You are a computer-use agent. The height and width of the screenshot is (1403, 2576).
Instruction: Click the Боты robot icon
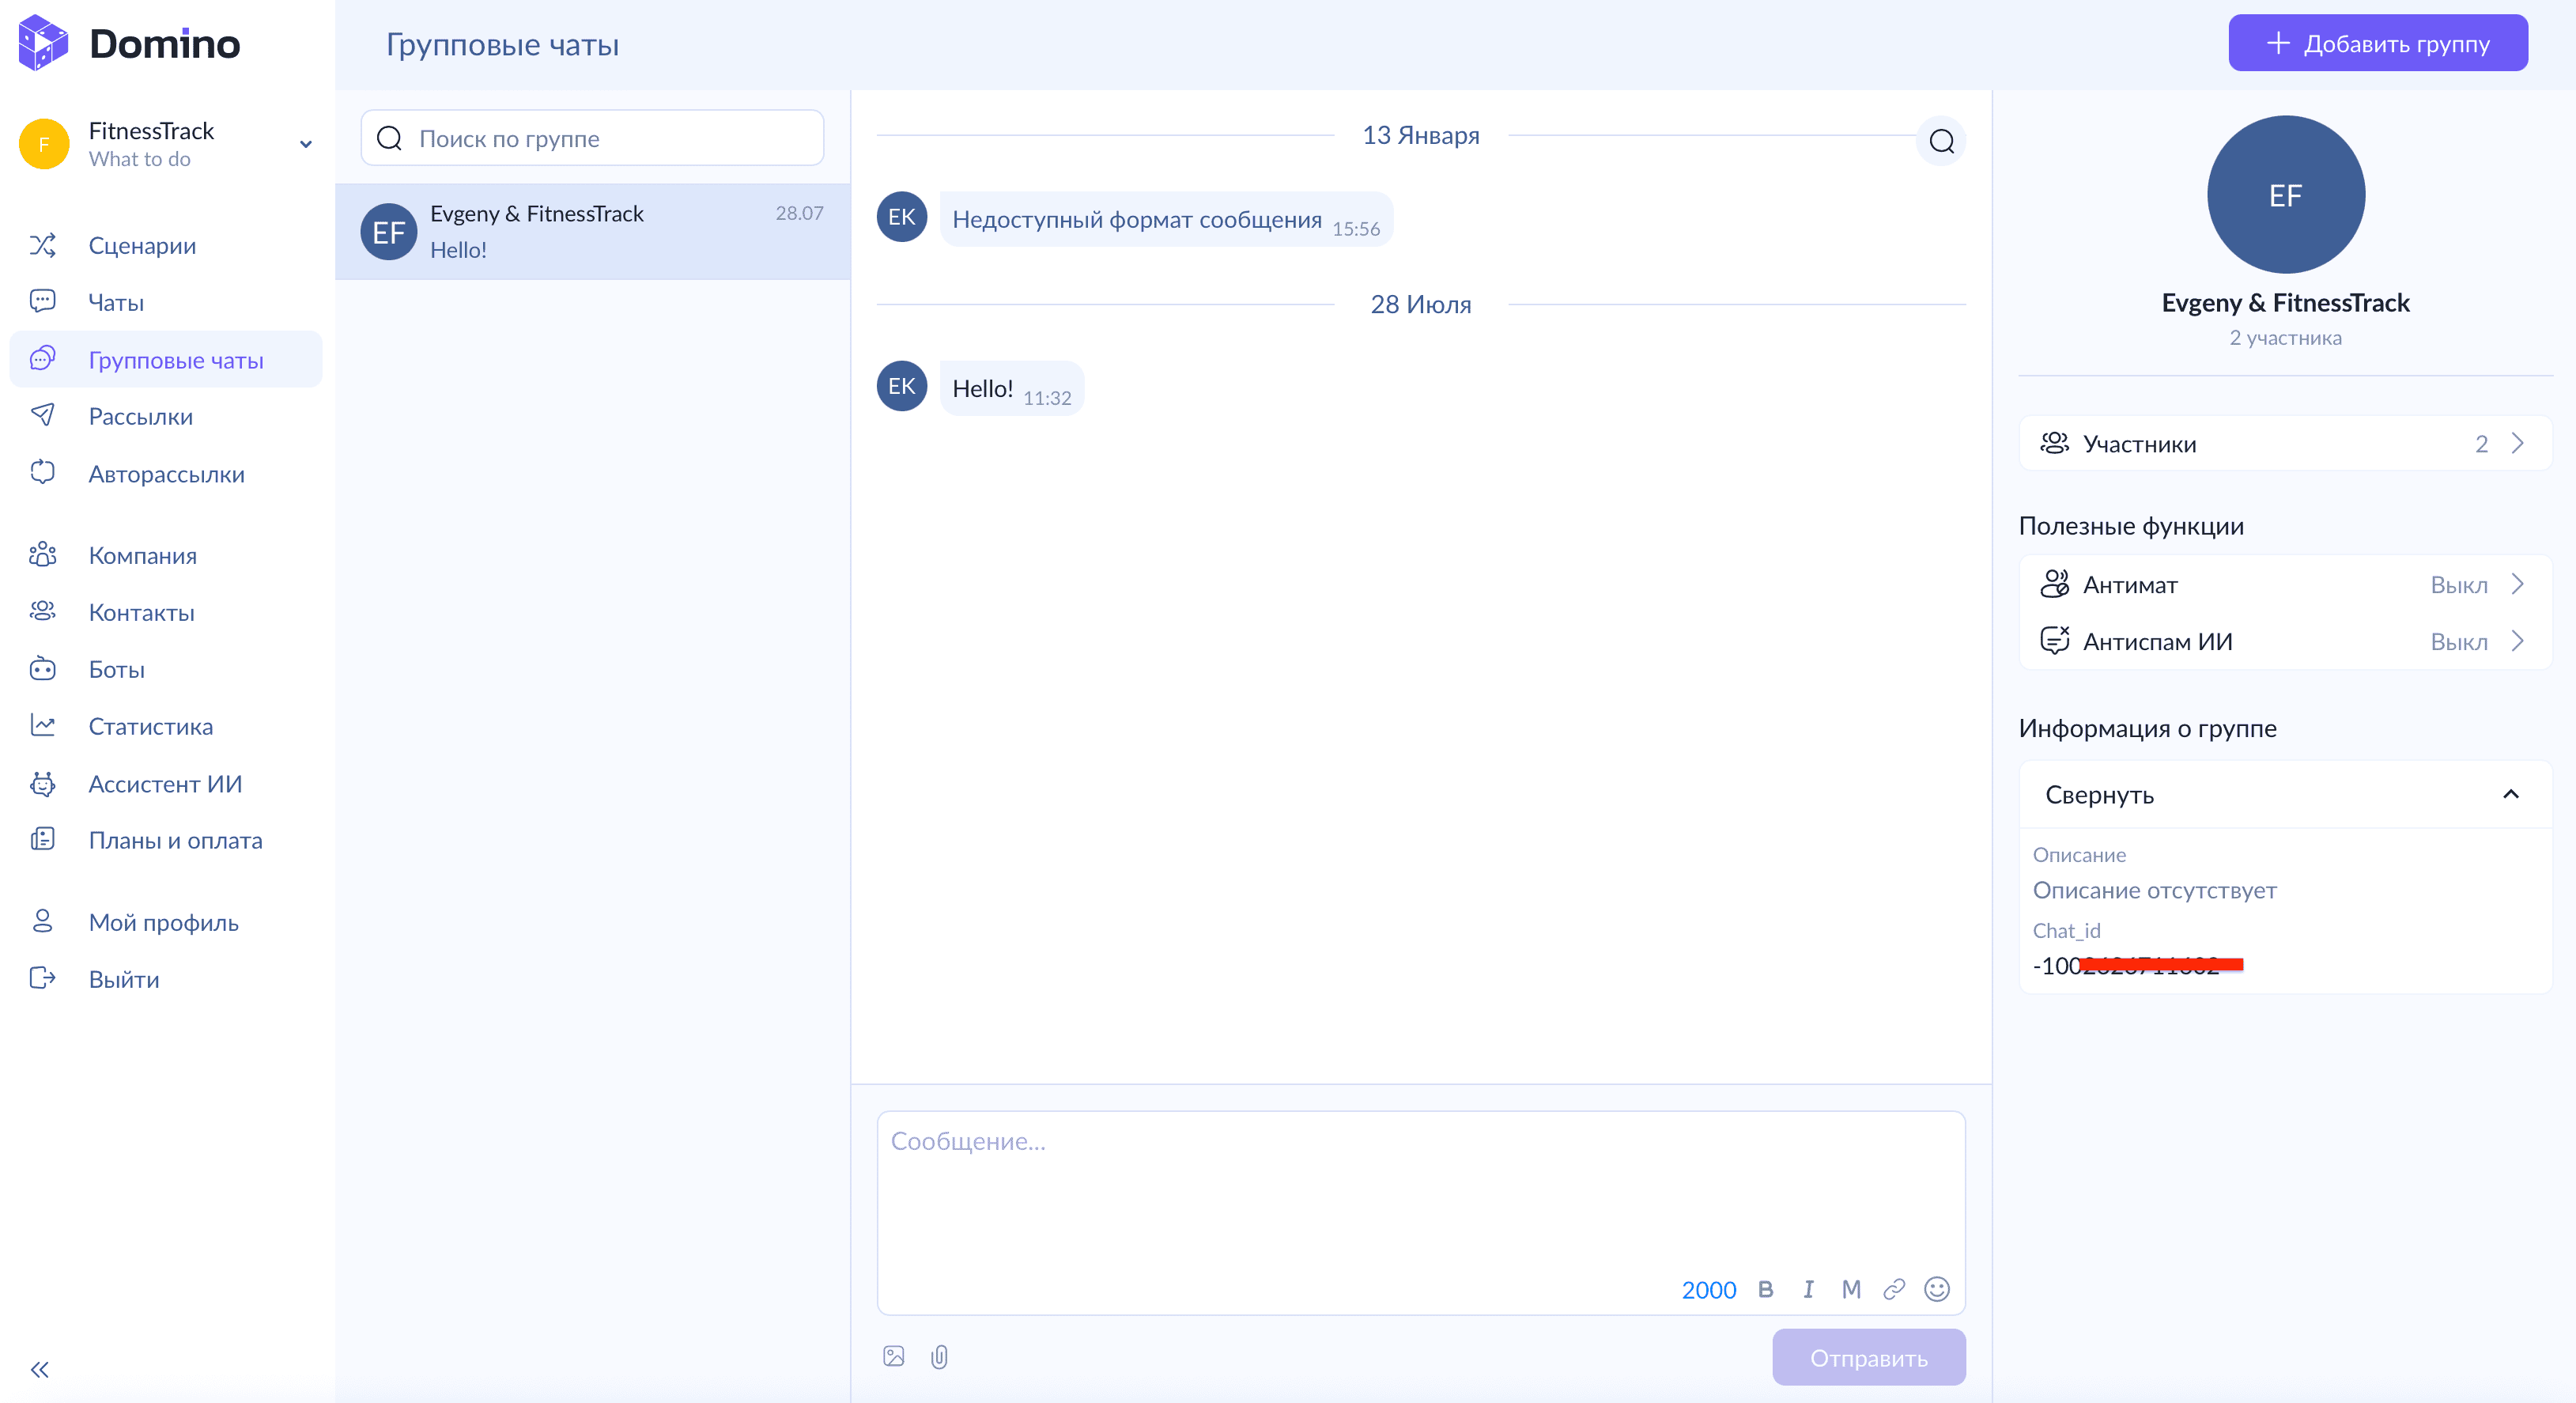[x=42, y=669]
